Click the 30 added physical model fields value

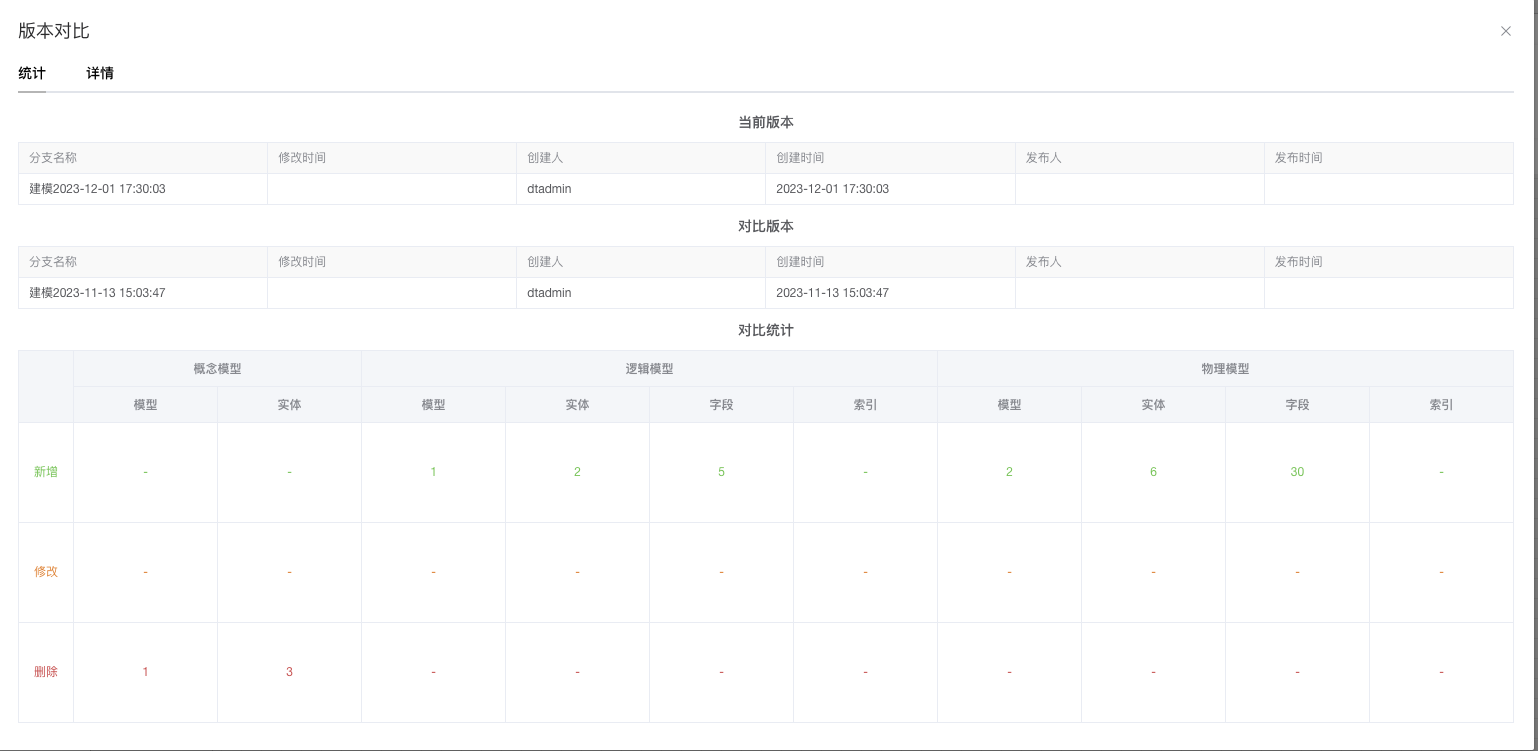tap(1297, 472)
